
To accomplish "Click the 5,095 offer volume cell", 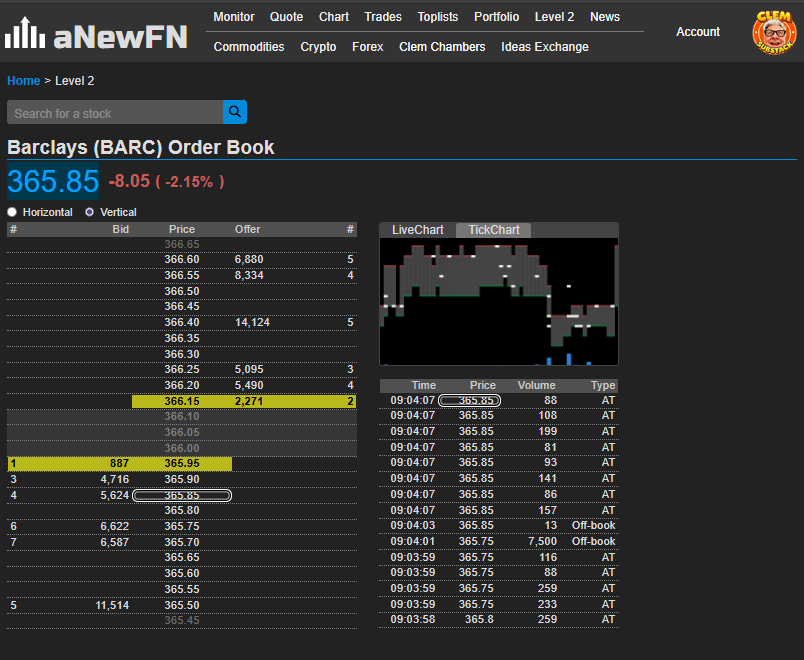I will point(249,369).
